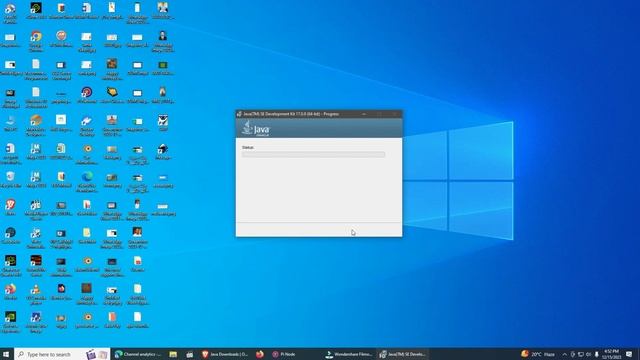Select the This PC desktop icon
Image resolution: width=640 pixels, height=360 pixels.
(x=10, y=124)
